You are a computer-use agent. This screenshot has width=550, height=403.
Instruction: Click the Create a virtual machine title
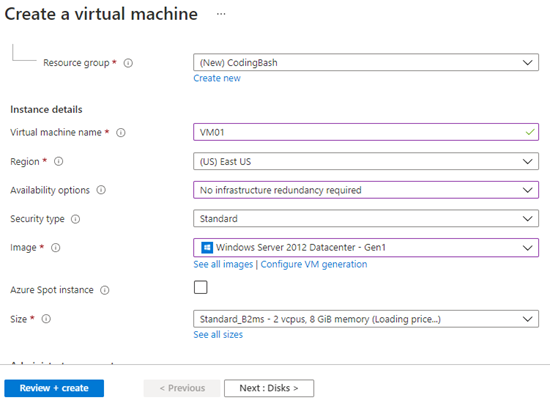click(101, 14)
